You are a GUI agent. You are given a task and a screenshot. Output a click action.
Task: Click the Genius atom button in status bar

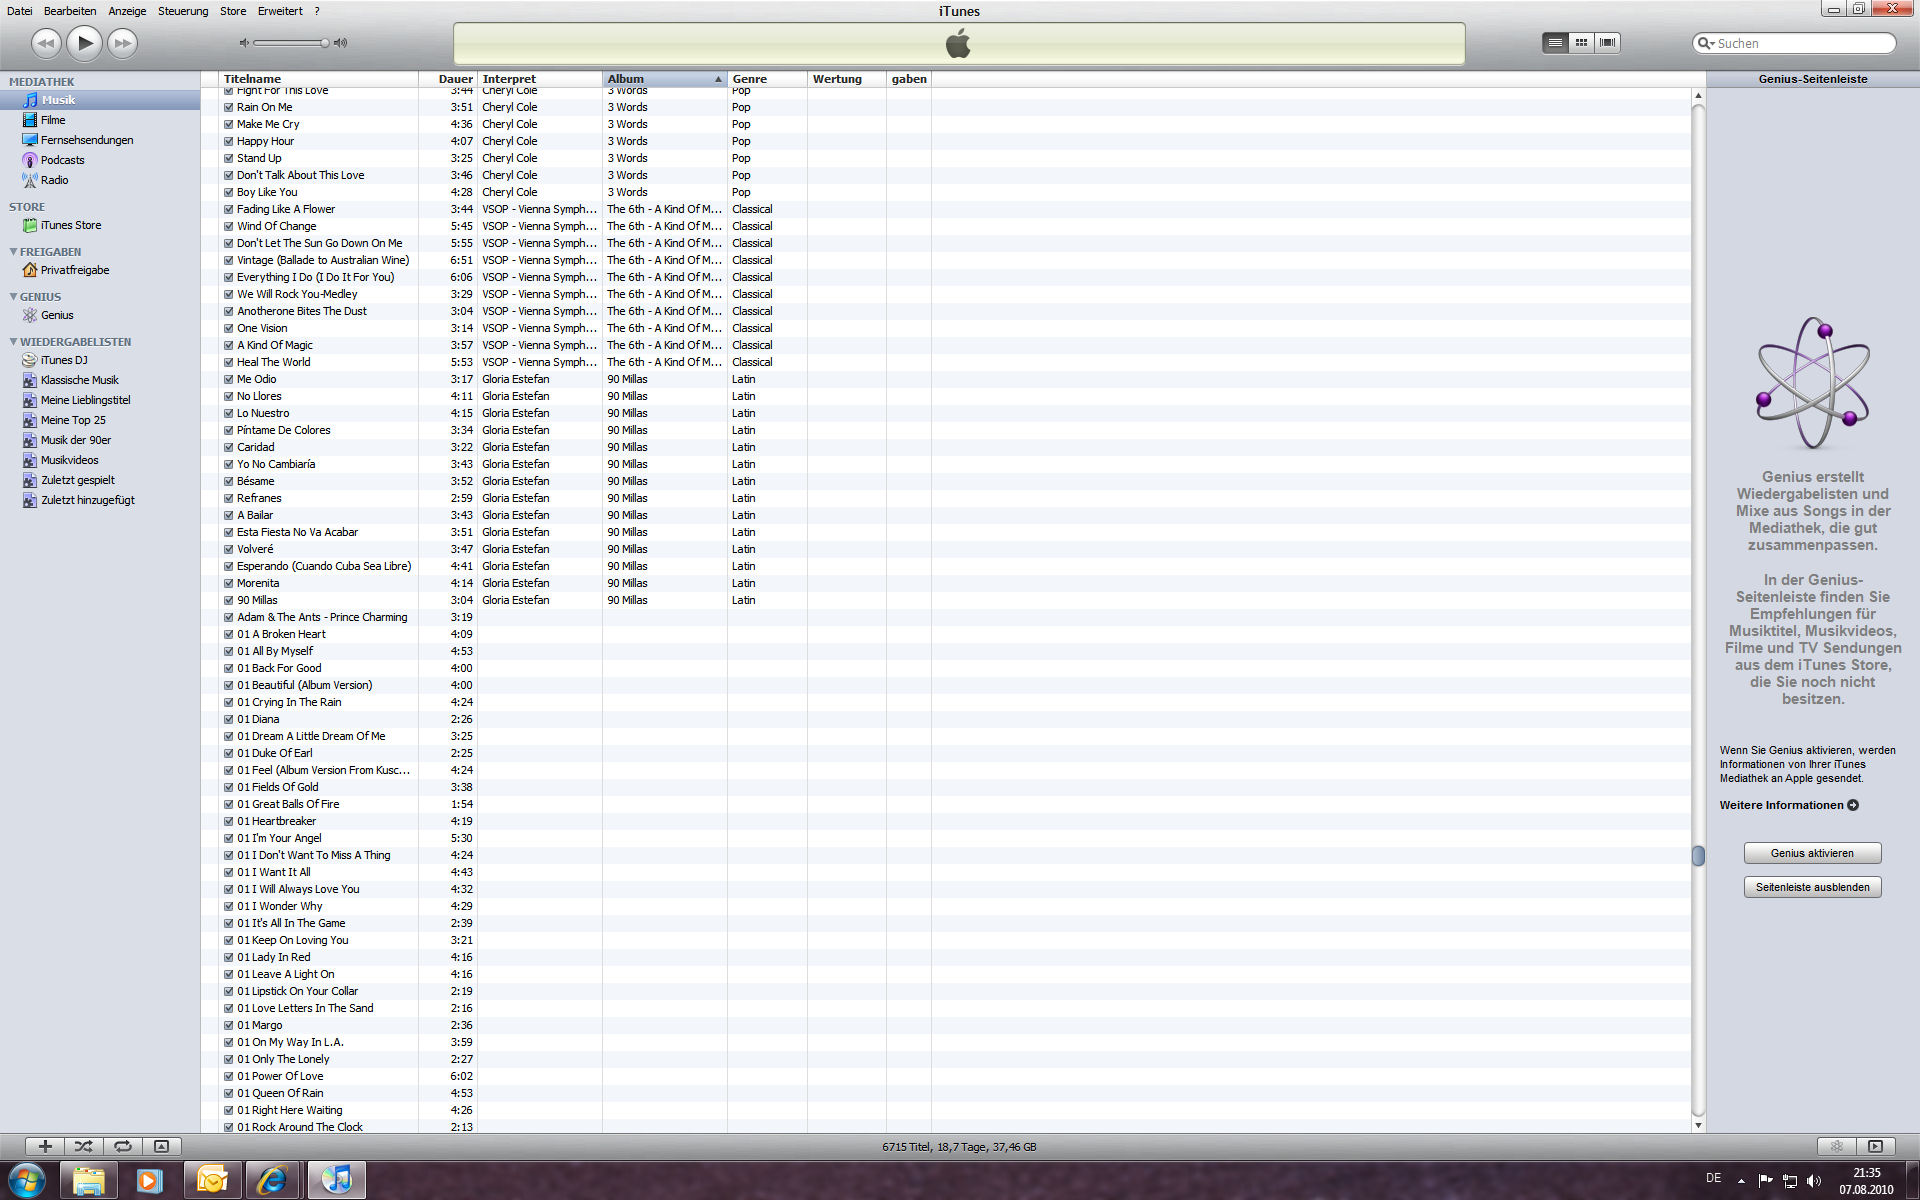[1836, 1146]
